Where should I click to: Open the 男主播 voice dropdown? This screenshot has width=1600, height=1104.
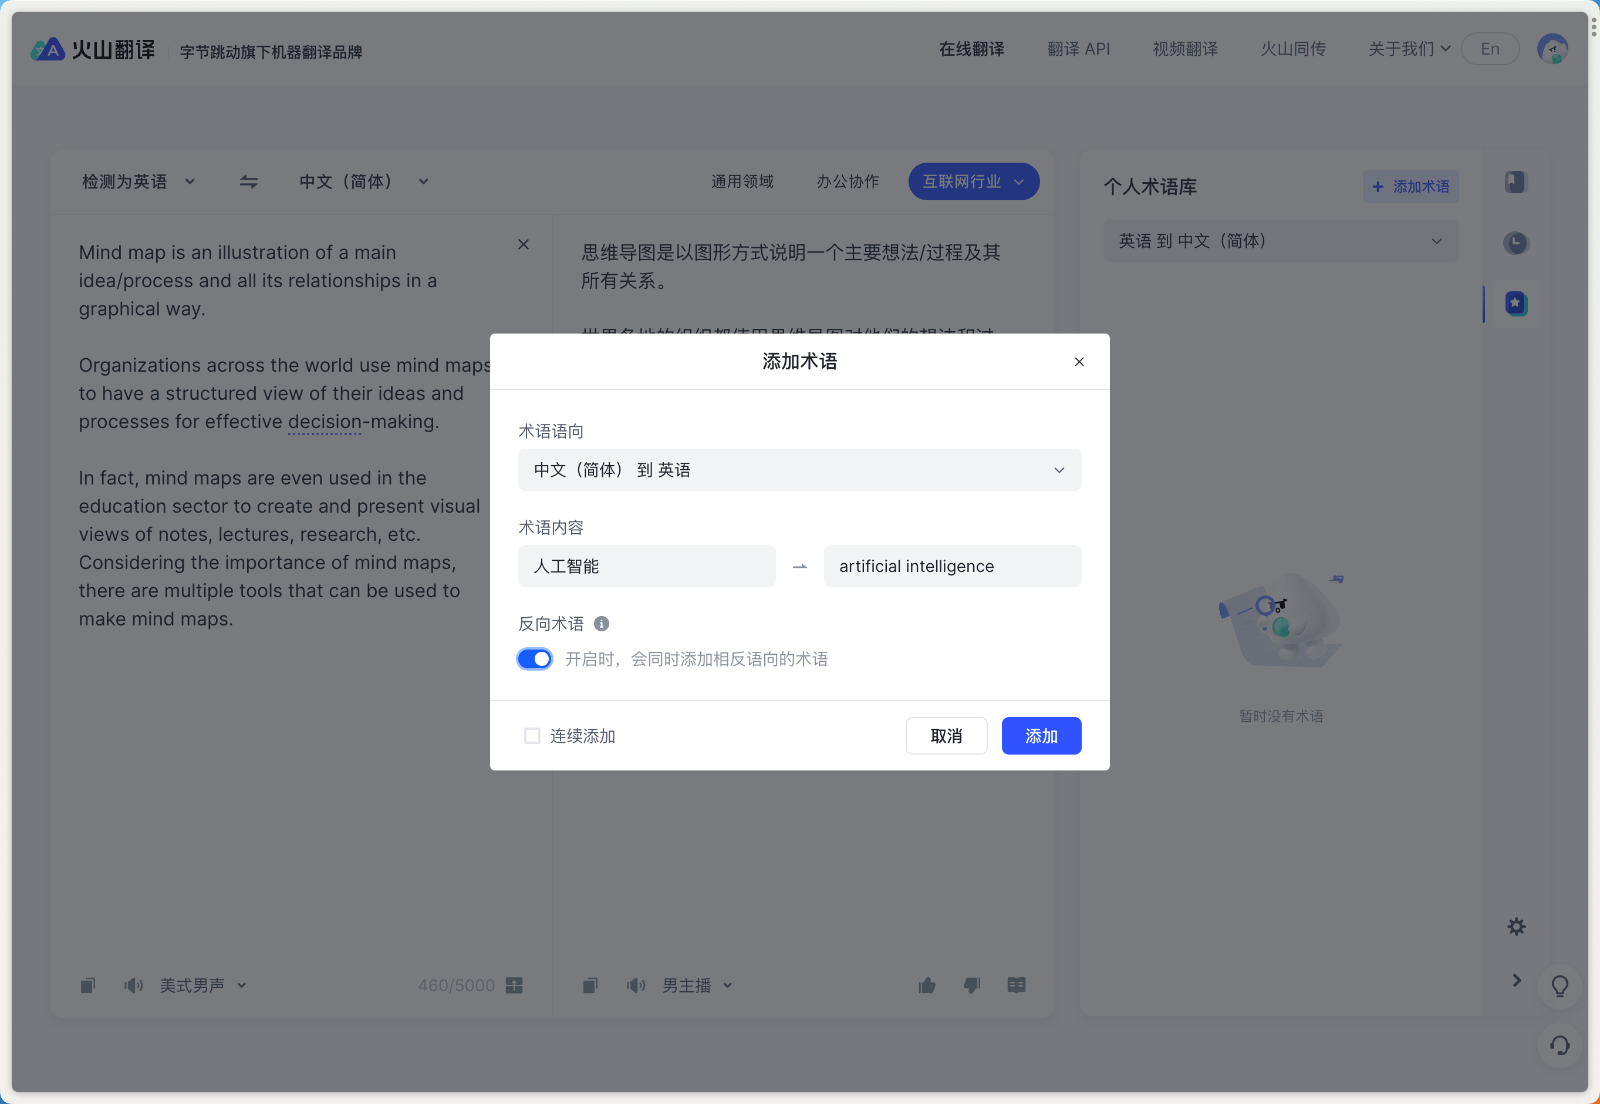coord(697,986)
